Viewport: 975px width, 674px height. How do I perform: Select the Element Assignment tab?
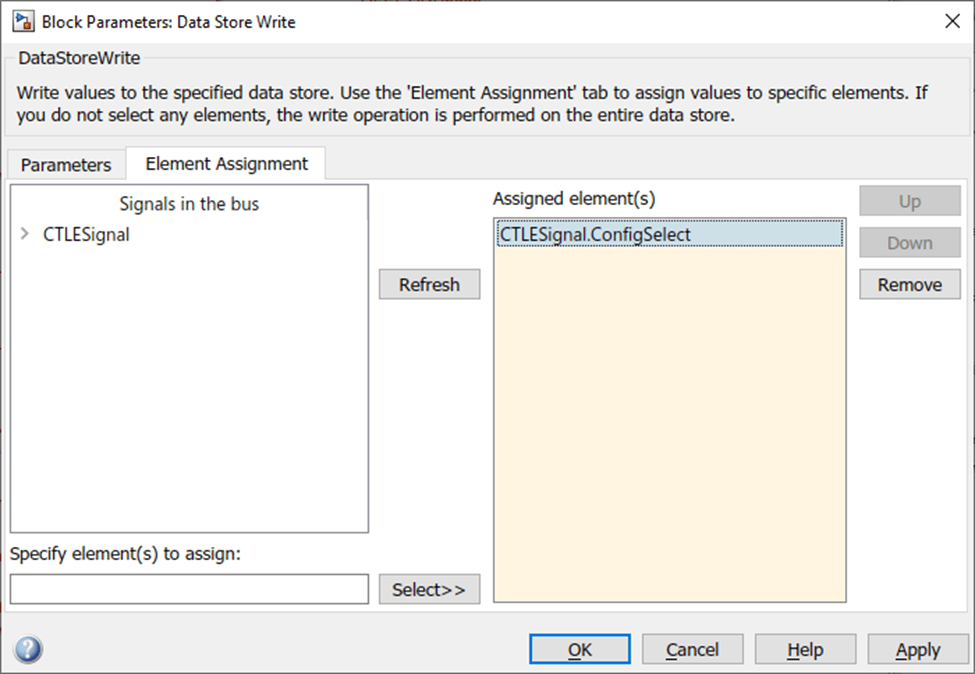click(x=227, y=163)
